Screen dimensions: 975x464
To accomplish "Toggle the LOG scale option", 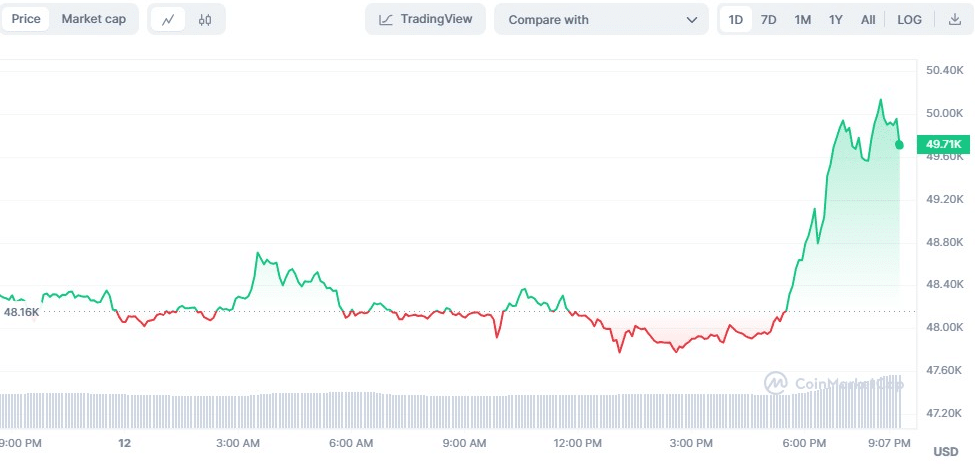I will tap(909, 19).
